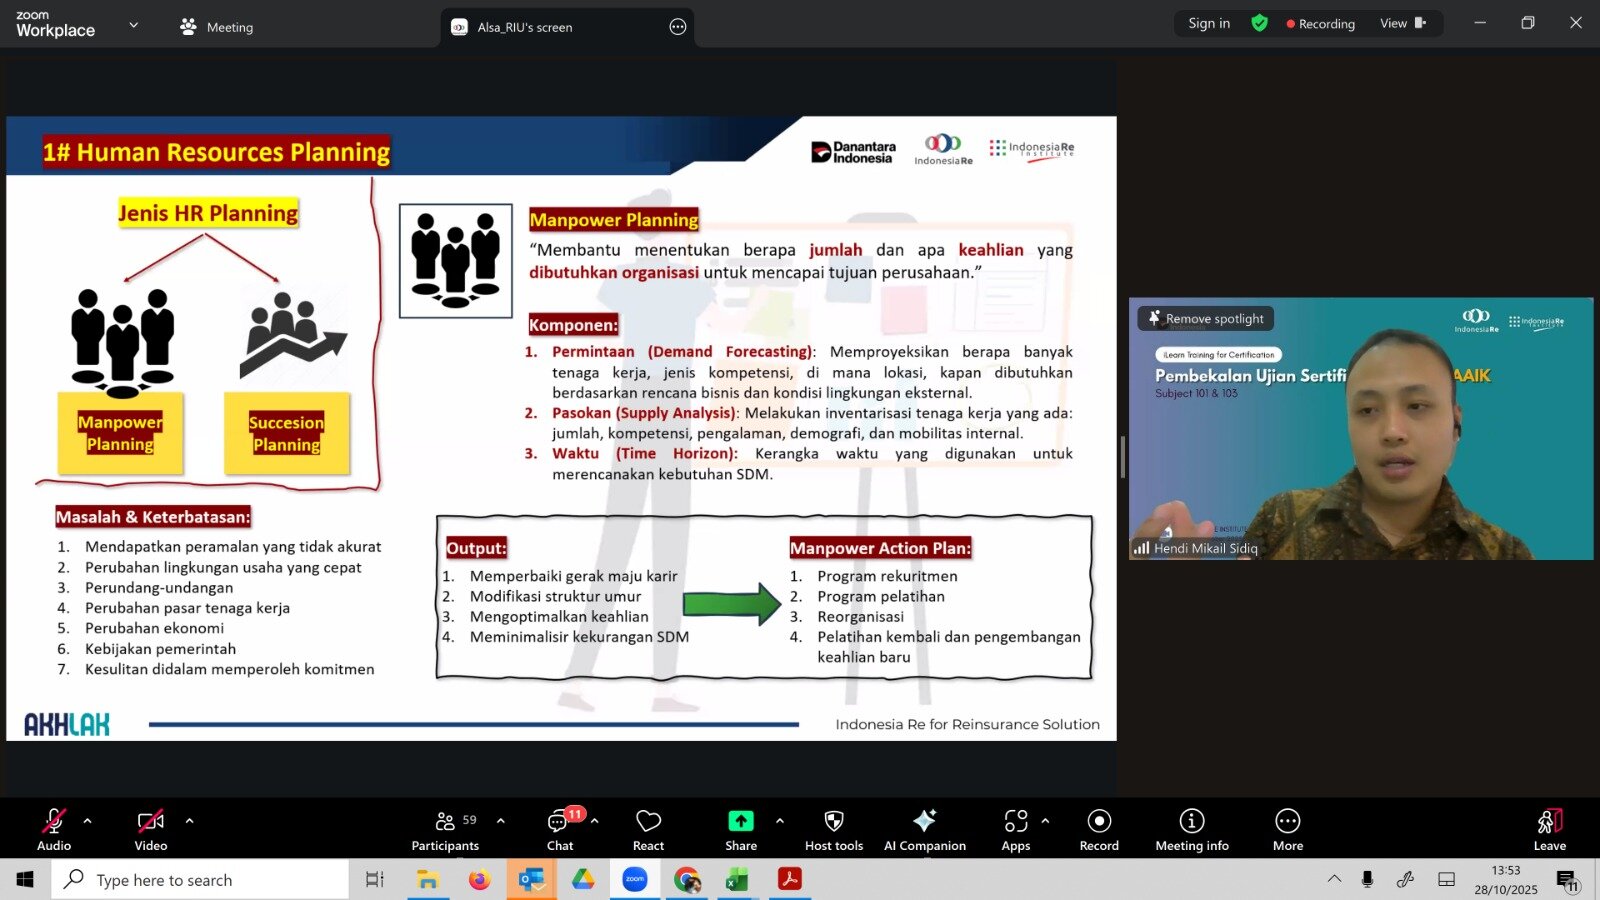Click the Sign in button
Viewport: 1600px width, 900px height.
(1209, 23)
